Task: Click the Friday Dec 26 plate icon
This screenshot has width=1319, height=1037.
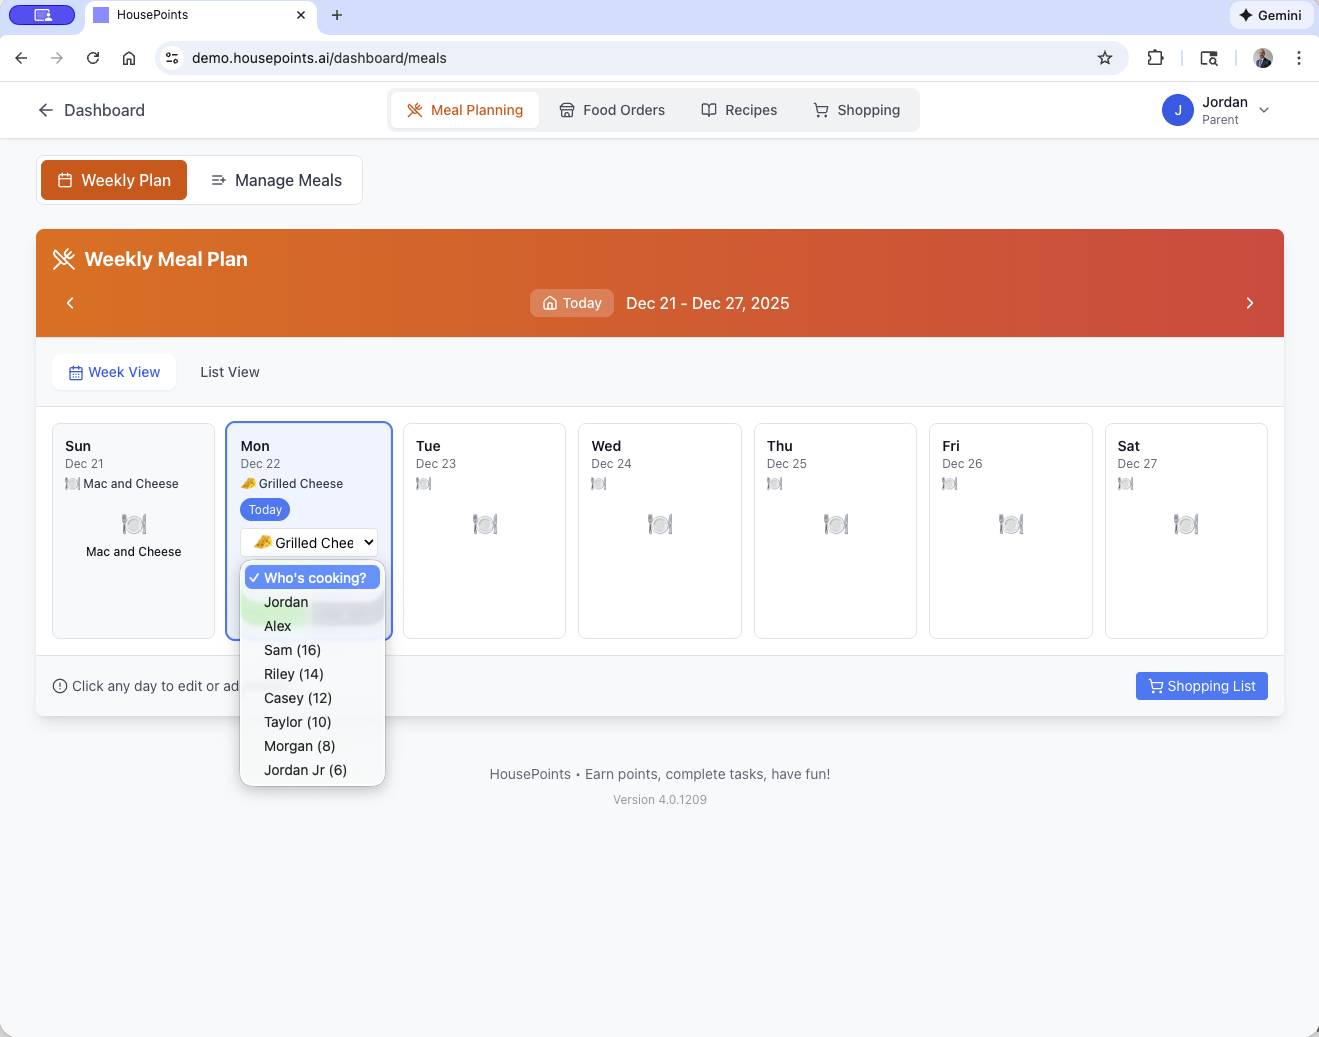Action: click(1011, 524)
